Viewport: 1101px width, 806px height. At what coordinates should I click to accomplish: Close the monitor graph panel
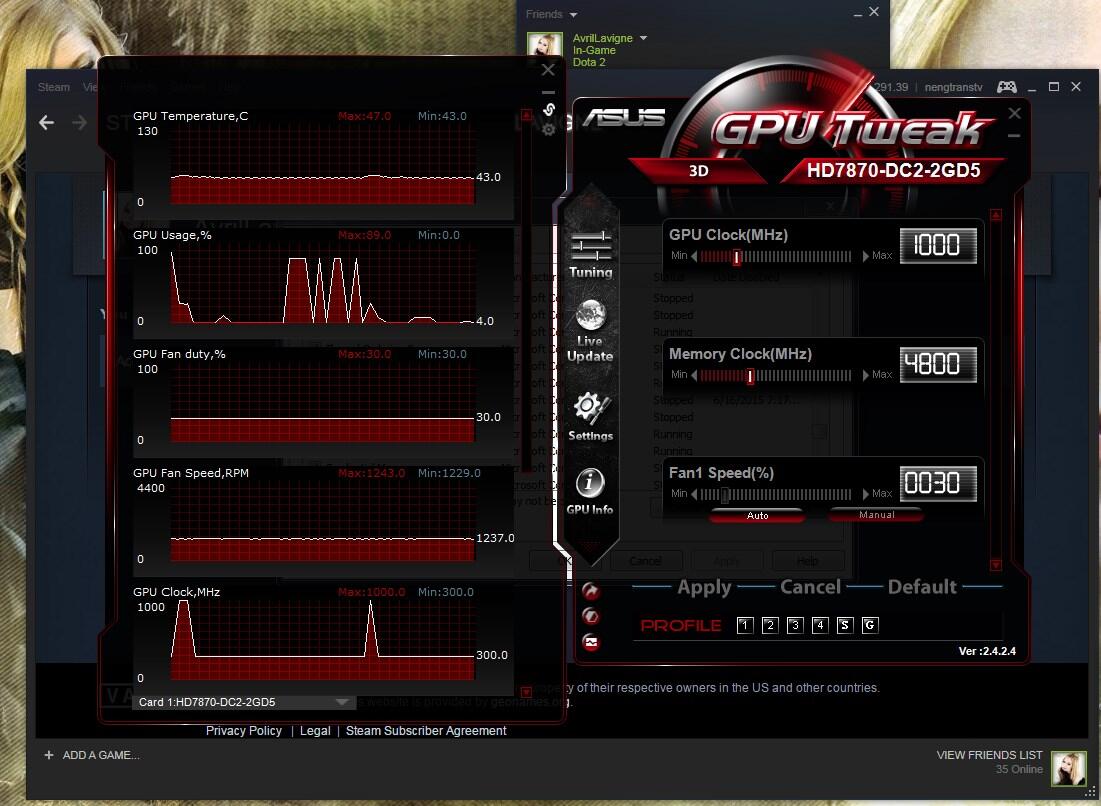pos(548,70)
